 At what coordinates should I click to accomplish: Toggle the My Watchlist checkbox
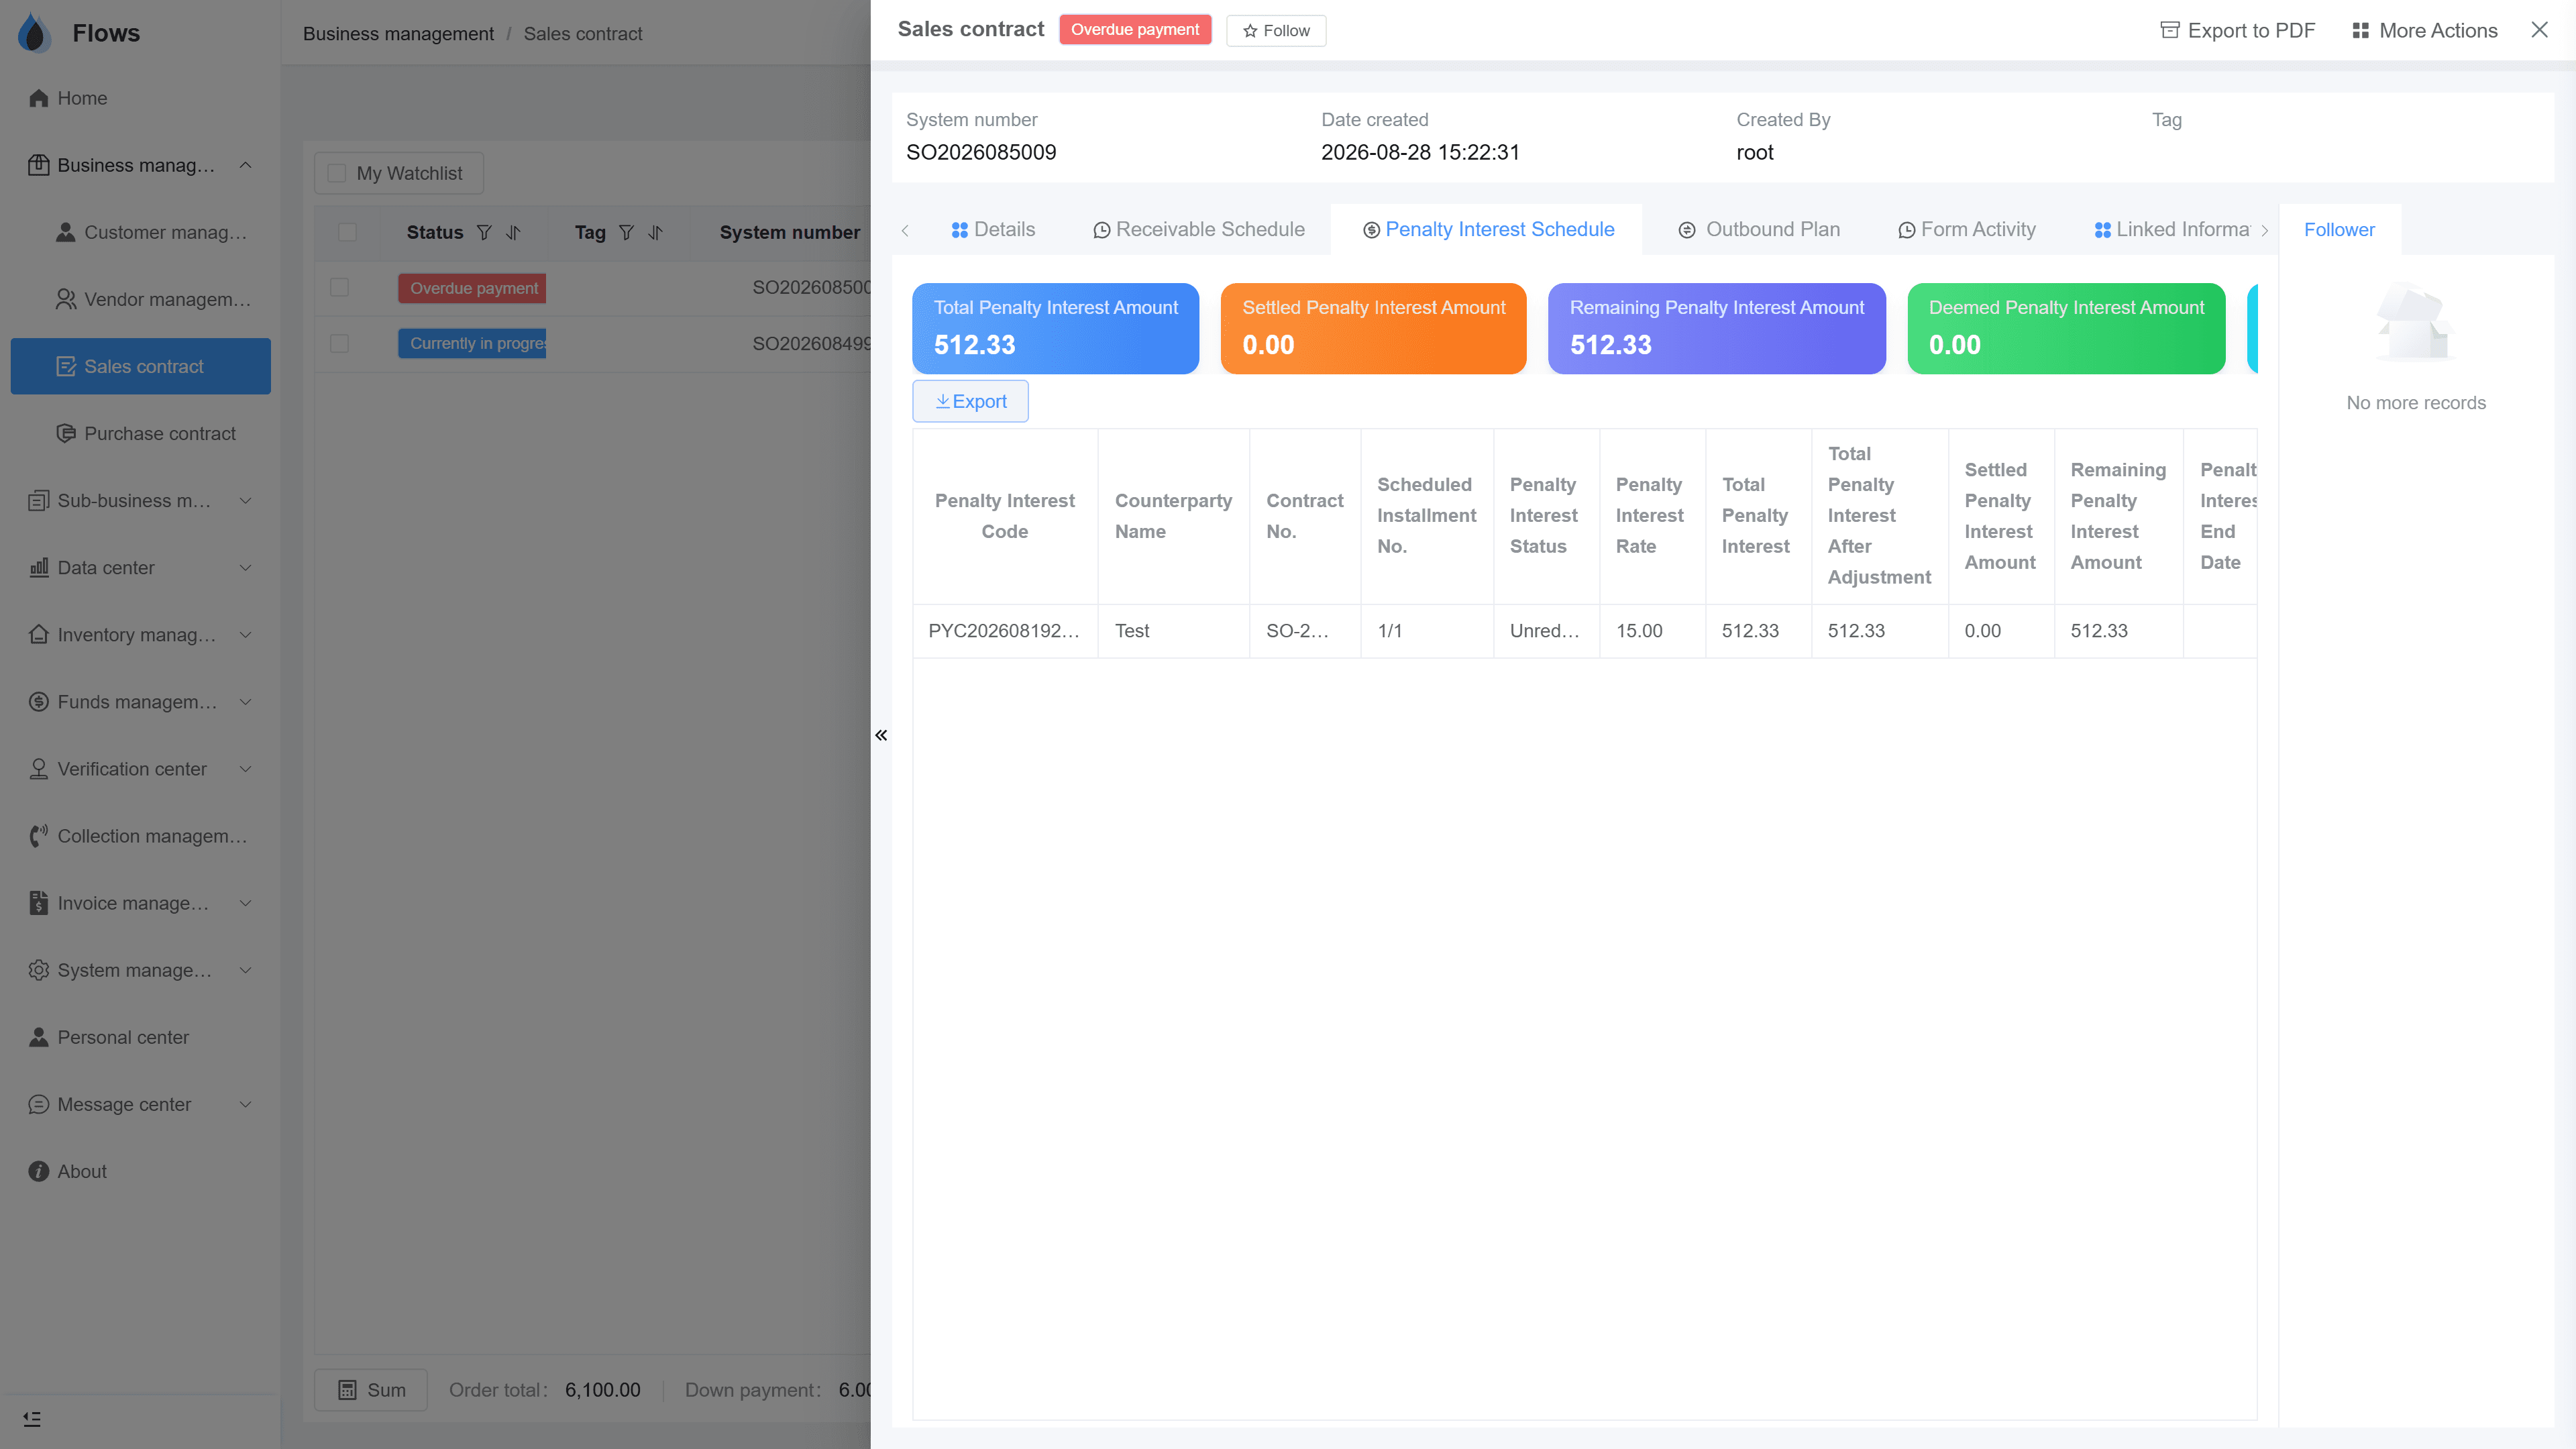(x=337, y=173)
